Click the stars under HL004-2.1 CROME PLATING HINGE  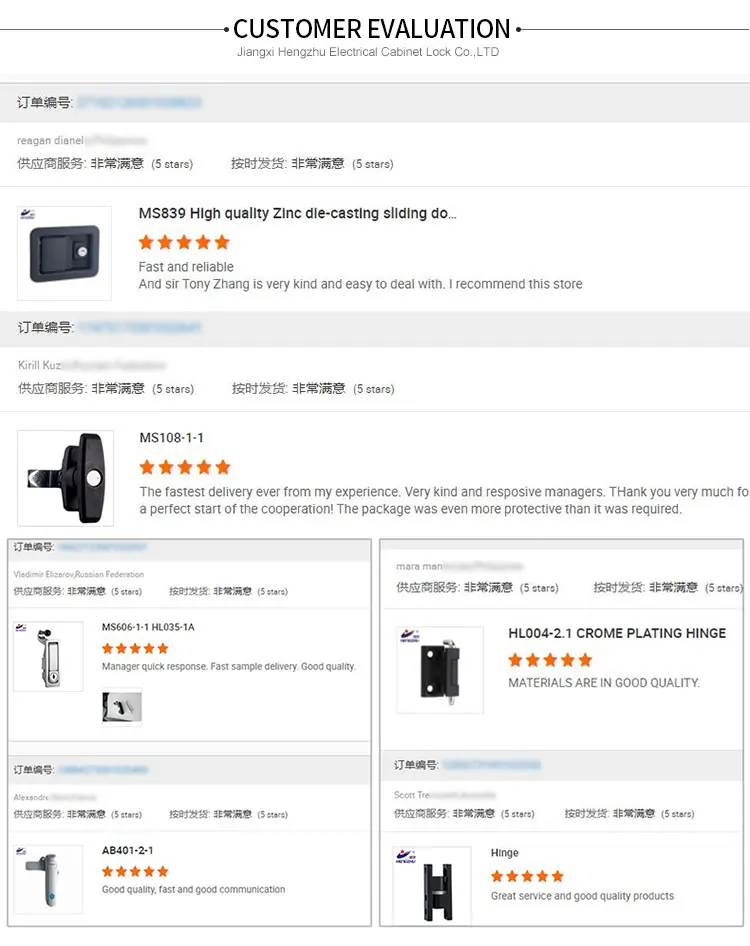(550, 660)
